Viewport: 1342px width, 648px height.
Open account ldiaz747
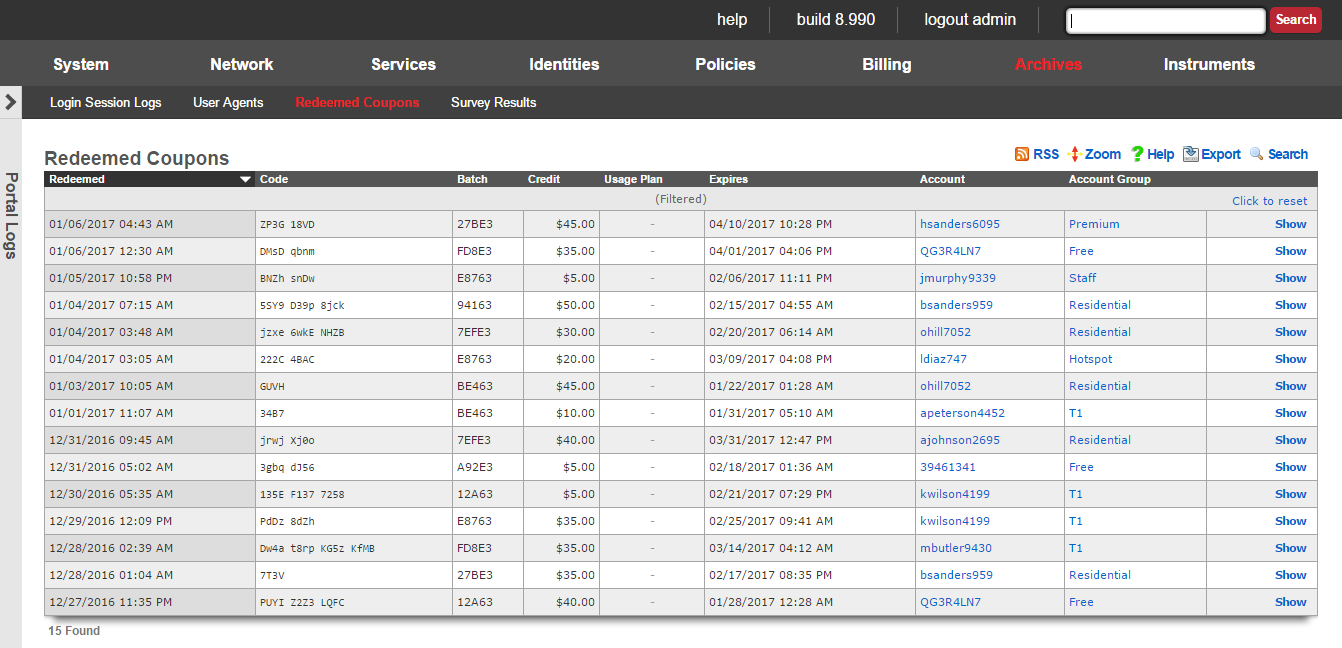pos(943,359)
